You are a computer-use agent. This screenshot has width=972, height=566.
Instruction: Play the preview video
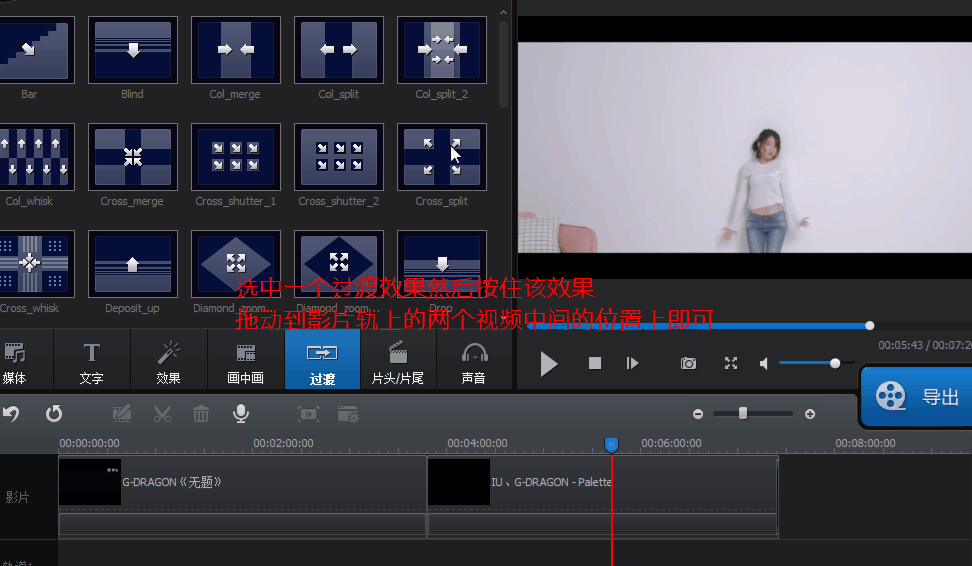(549, 364)
